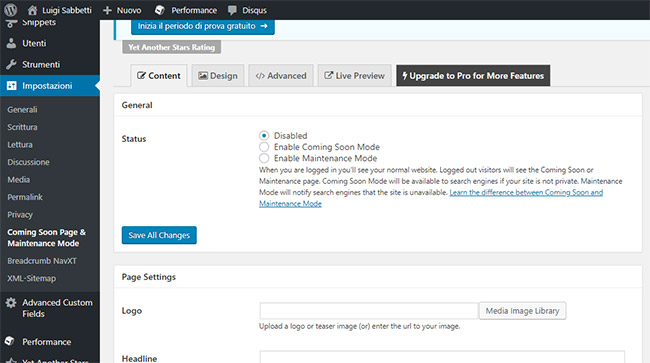650x363 pixels.
Task: Click the Impostazioni settings icon
Action: pos(12,86)
